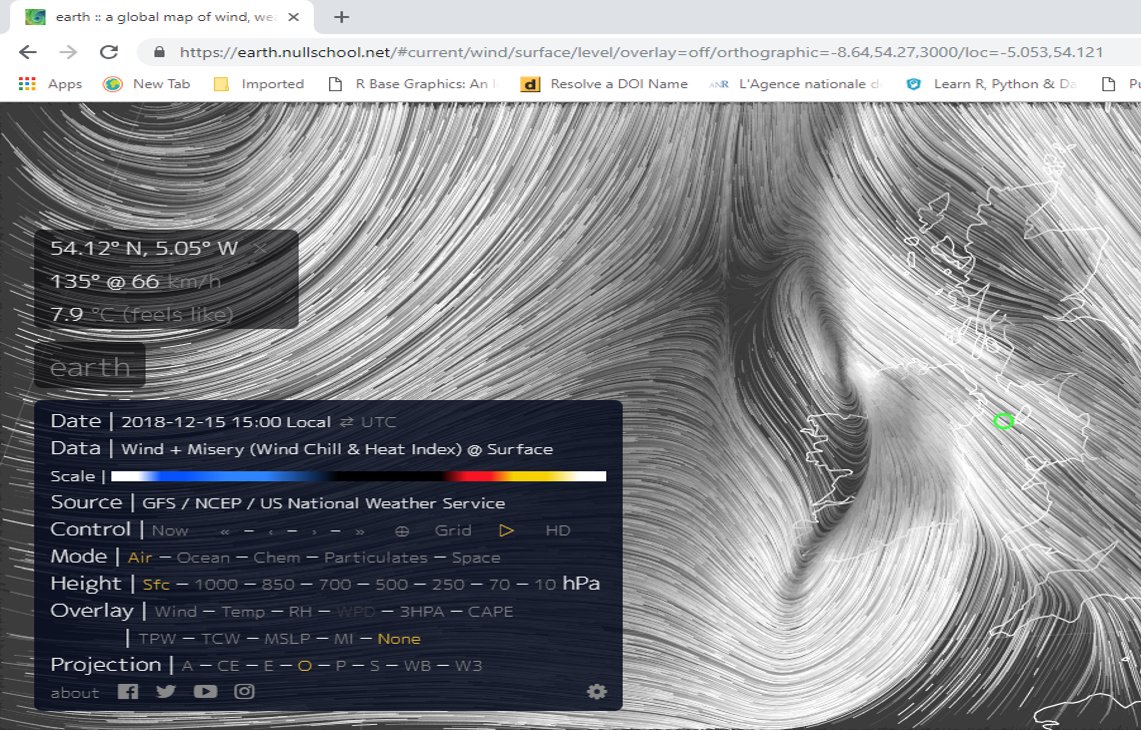Select projection CE
This screenshot has width=1141, height=730.
[x=228, y=666]
